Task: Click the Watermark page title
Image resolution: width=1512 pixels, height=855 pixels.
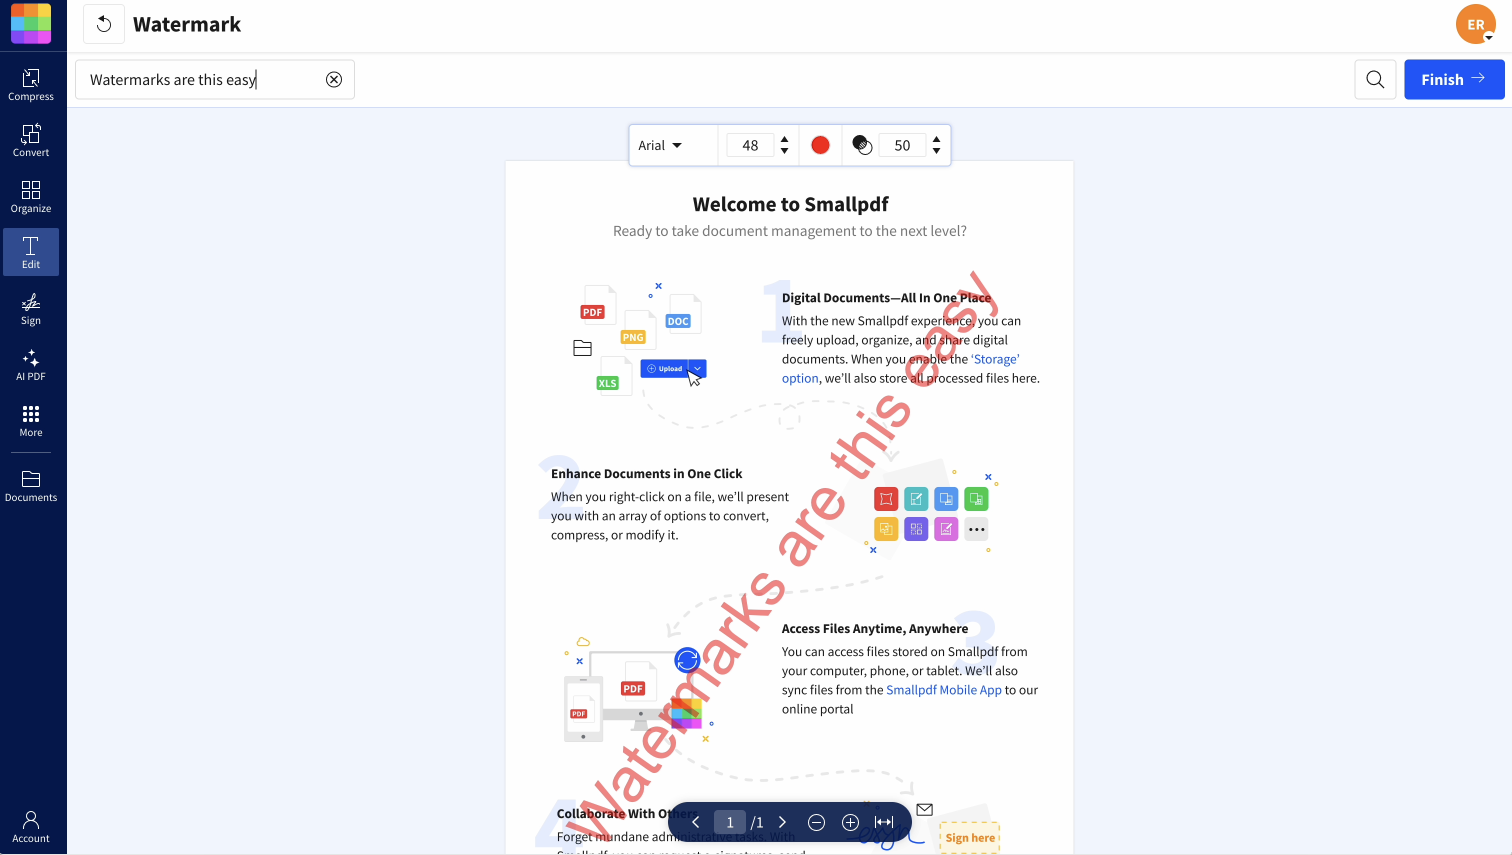Action: pos(187,24)
